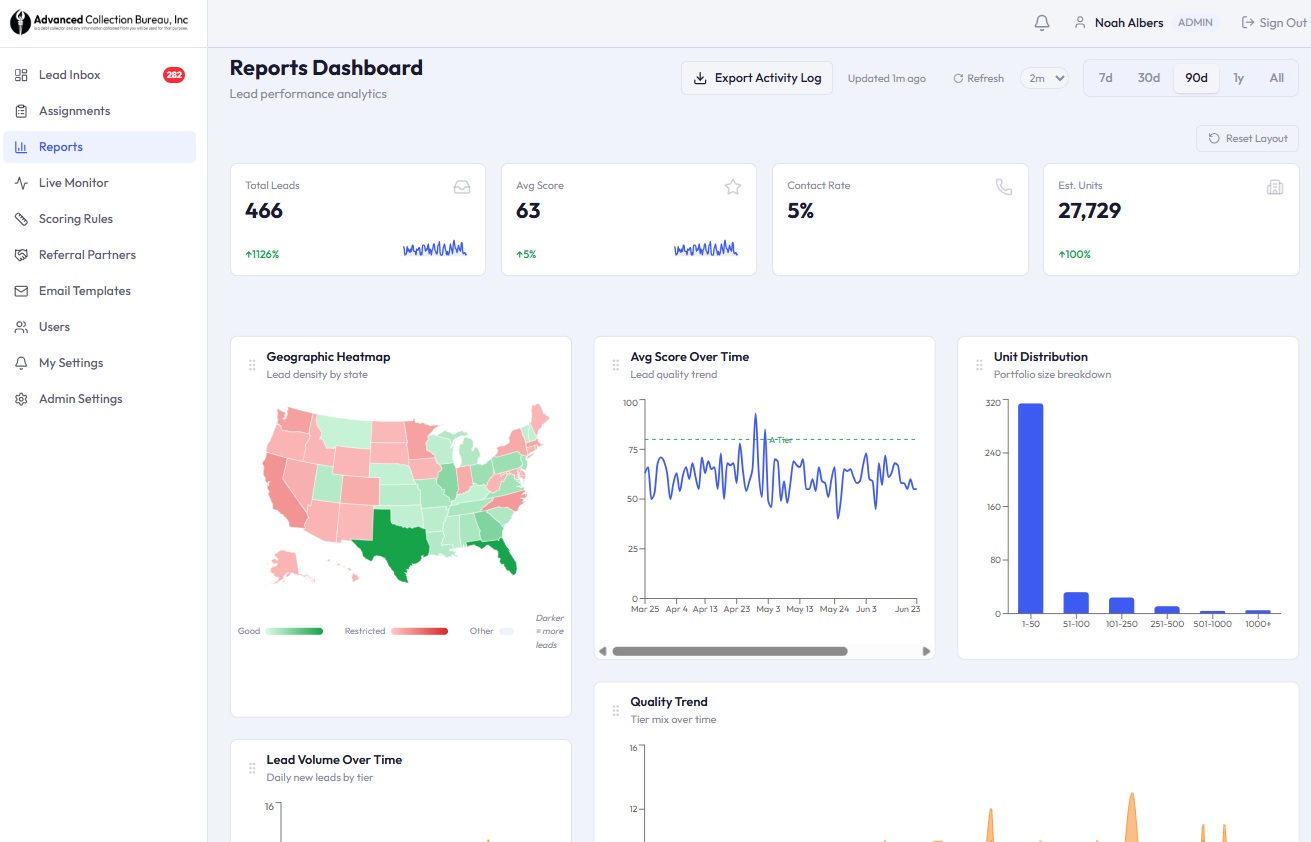Click the Reset Layout rotate icon

click(1214, 138)
